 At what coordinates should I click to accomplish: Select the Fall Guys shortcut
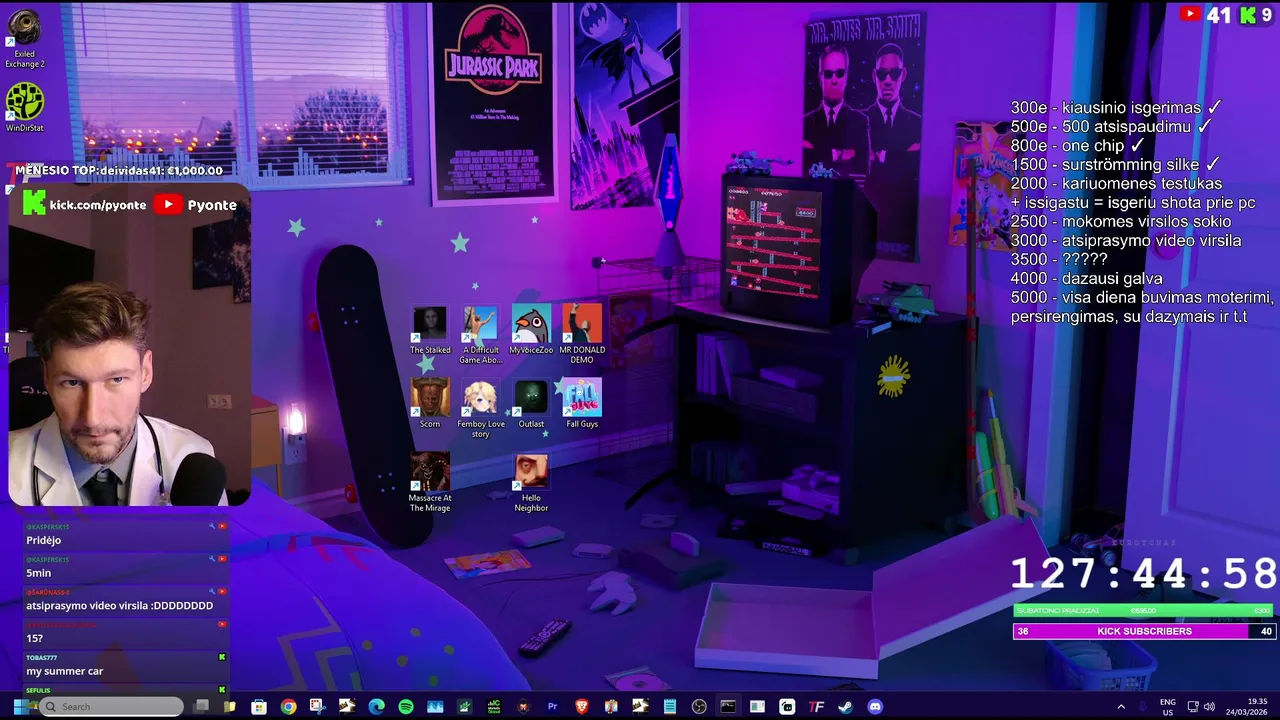[x=582, y=405]
